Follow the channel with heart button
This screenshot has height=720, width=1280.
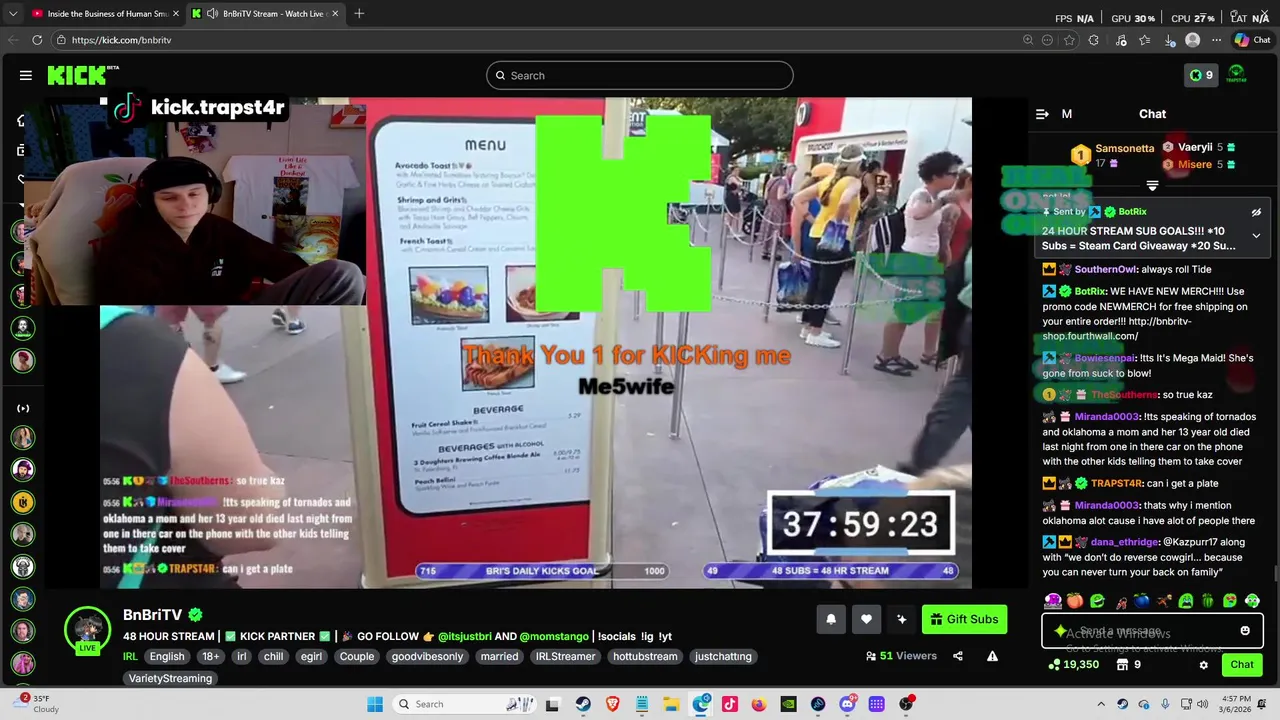[x=866, y=619]
